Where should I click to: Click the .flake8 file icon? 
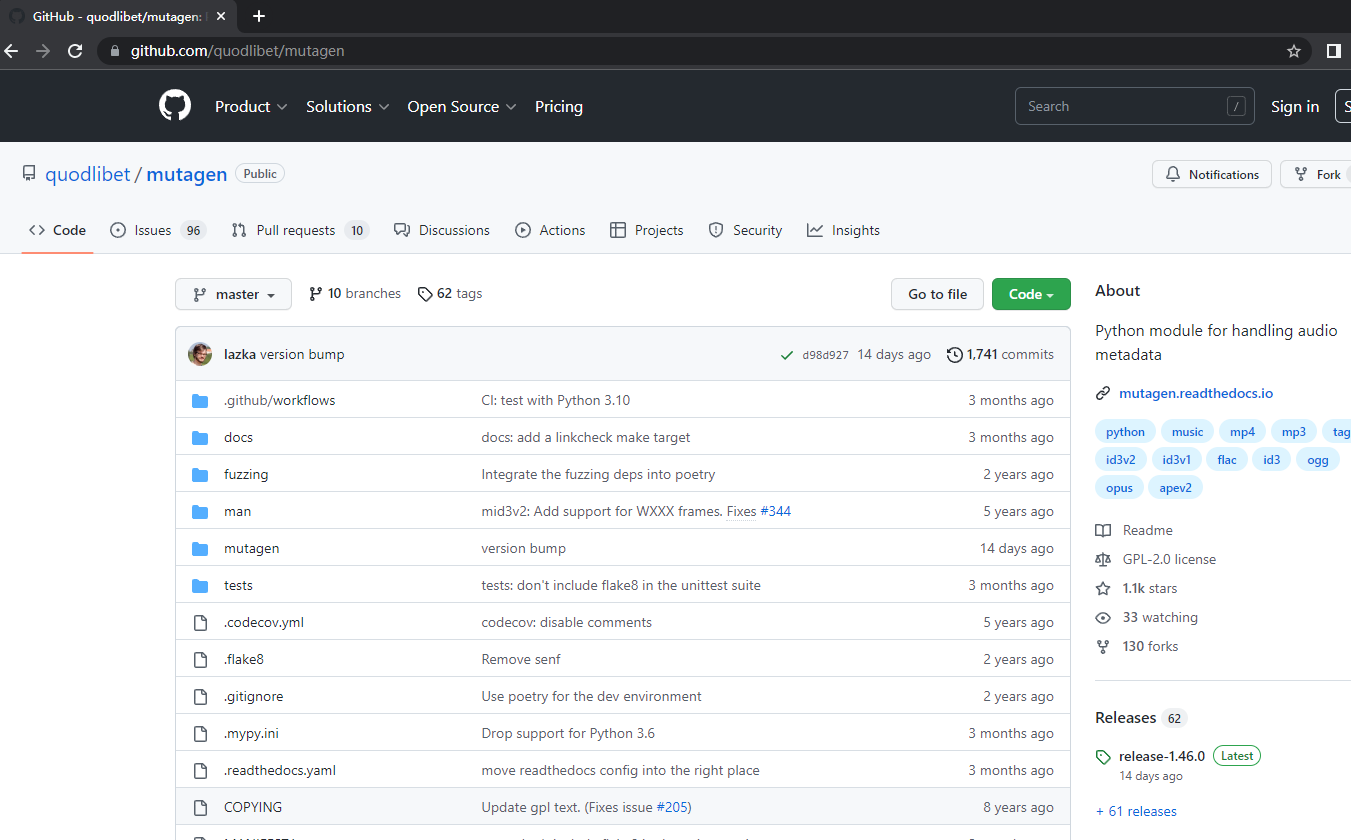click(200, 660)
